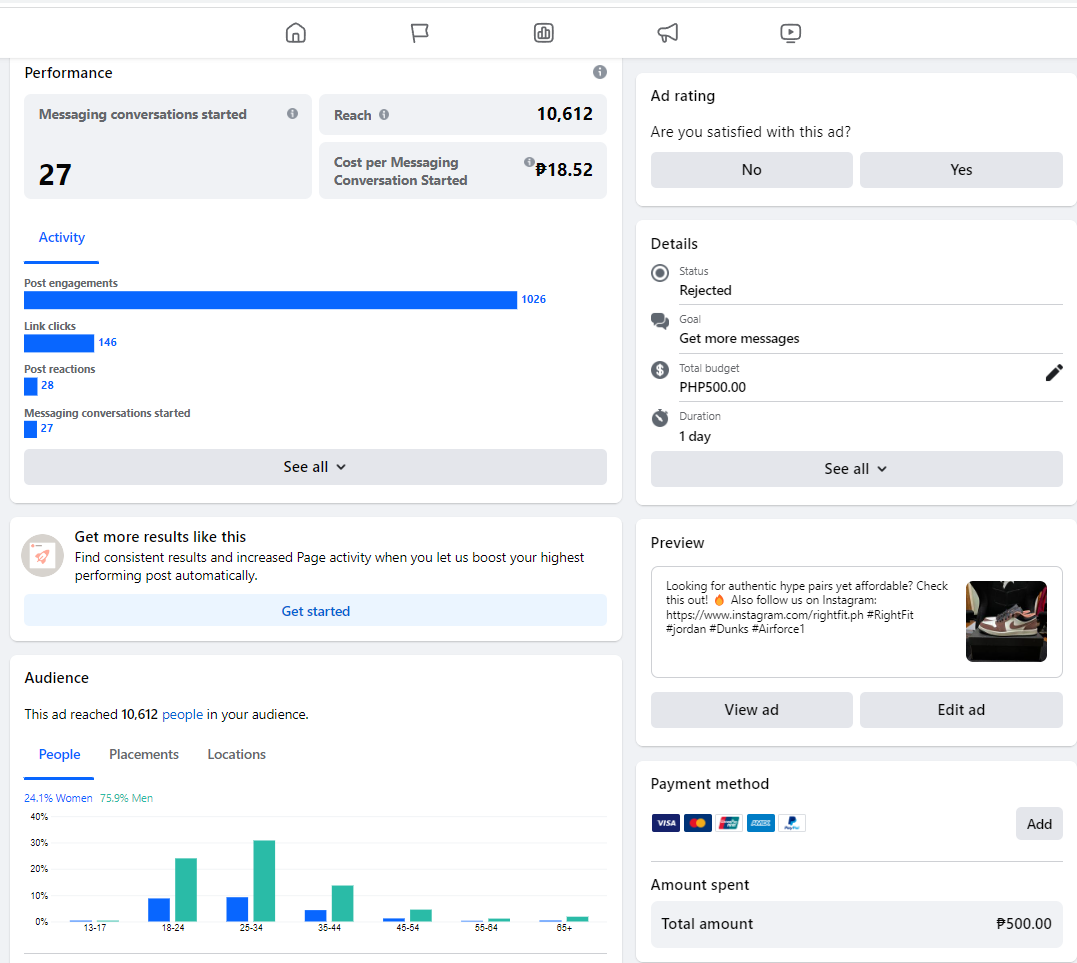Image resolution: width=1077 pixels, height=963 pixels.
Task: Click the info icon next to Reach
Action: click(384, 115)
